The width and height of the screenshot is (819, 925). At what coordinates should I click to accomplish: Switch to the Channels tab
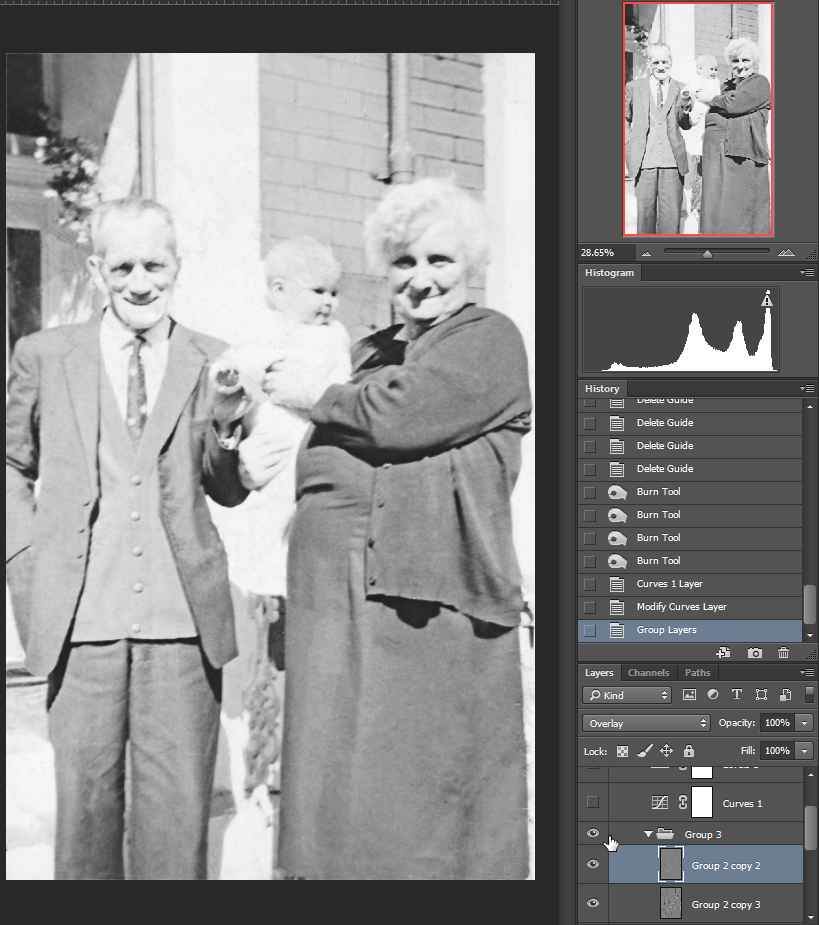tap(648, 673)
